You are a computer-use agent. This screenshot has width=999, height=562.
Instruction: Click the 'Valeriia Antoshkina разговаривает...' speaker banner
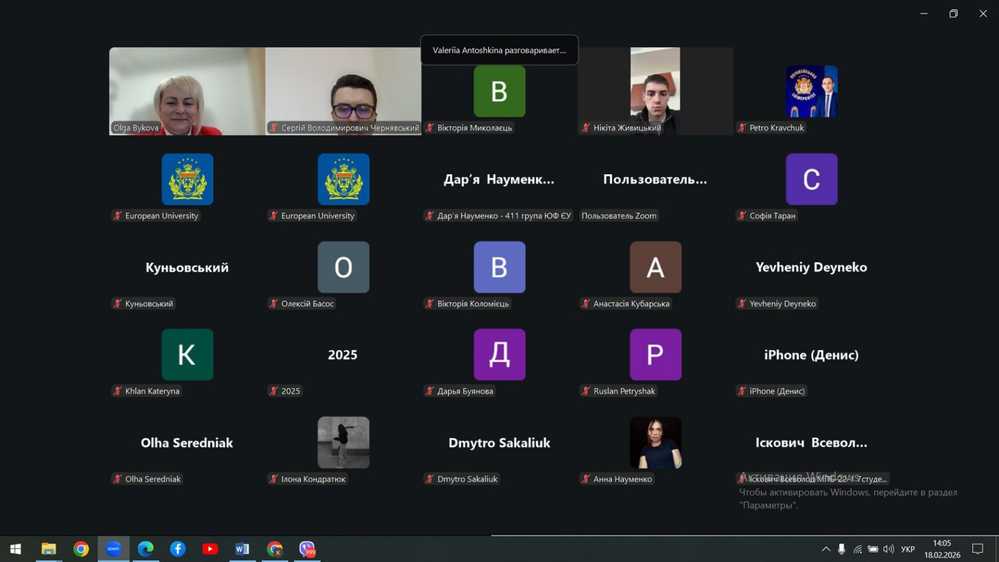tap(499, 50)
